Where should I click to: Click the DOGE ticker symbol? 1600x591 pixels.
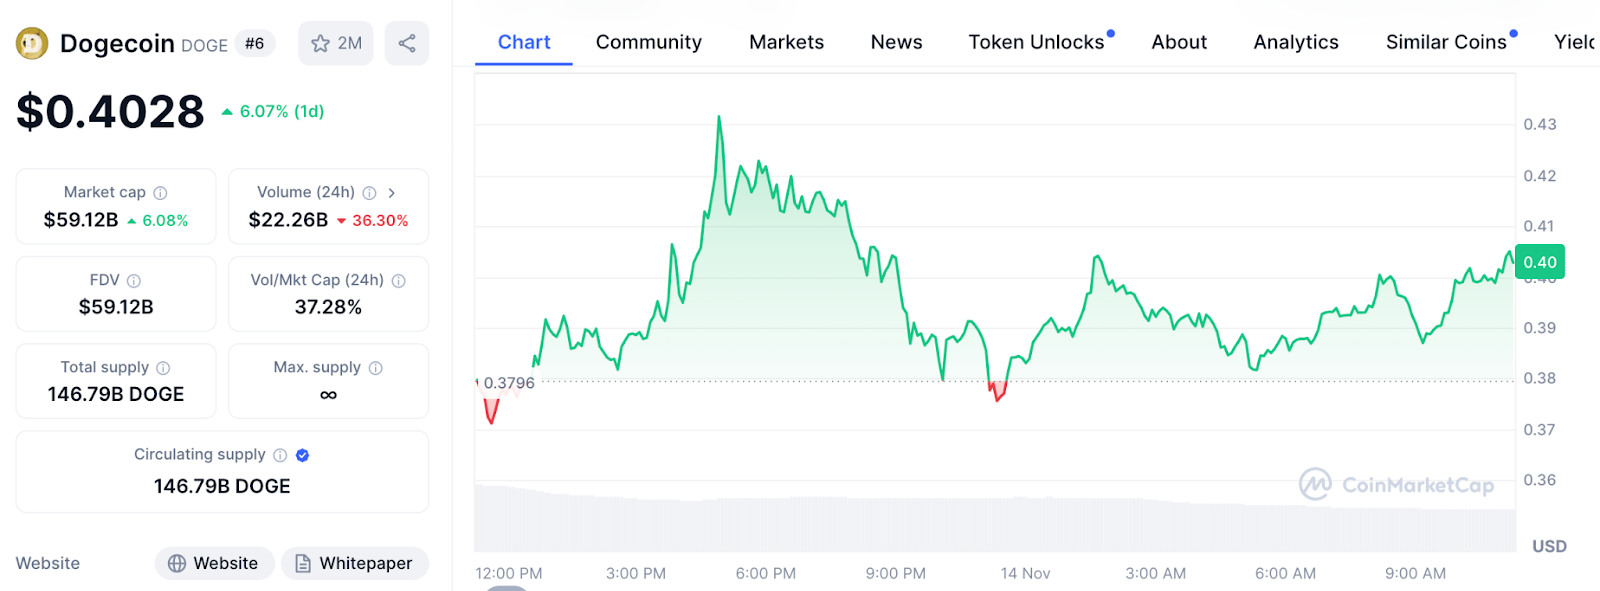point(204,46)
